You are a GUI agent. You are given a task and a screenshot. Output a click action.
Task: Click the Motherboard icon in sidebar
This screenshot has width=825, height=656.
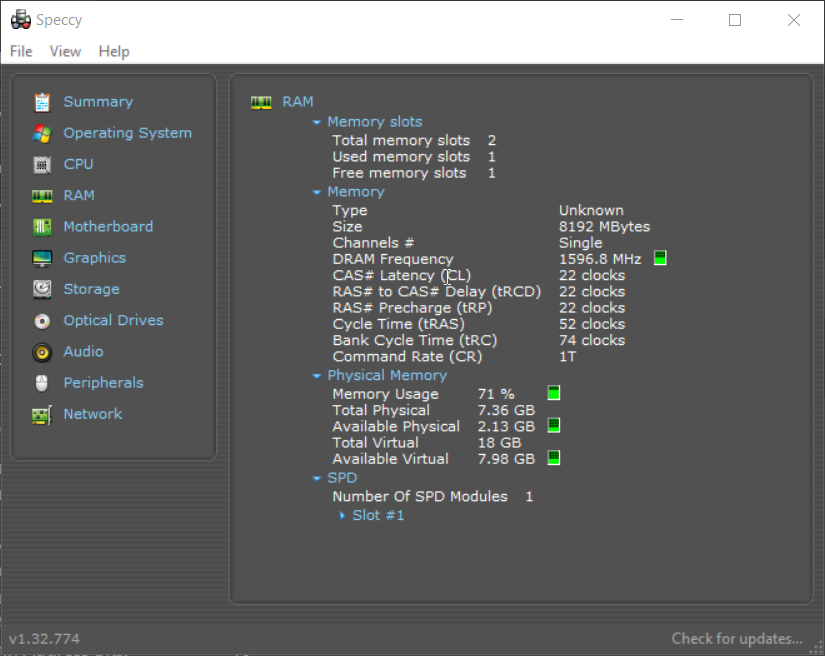[x=42, y=227]
